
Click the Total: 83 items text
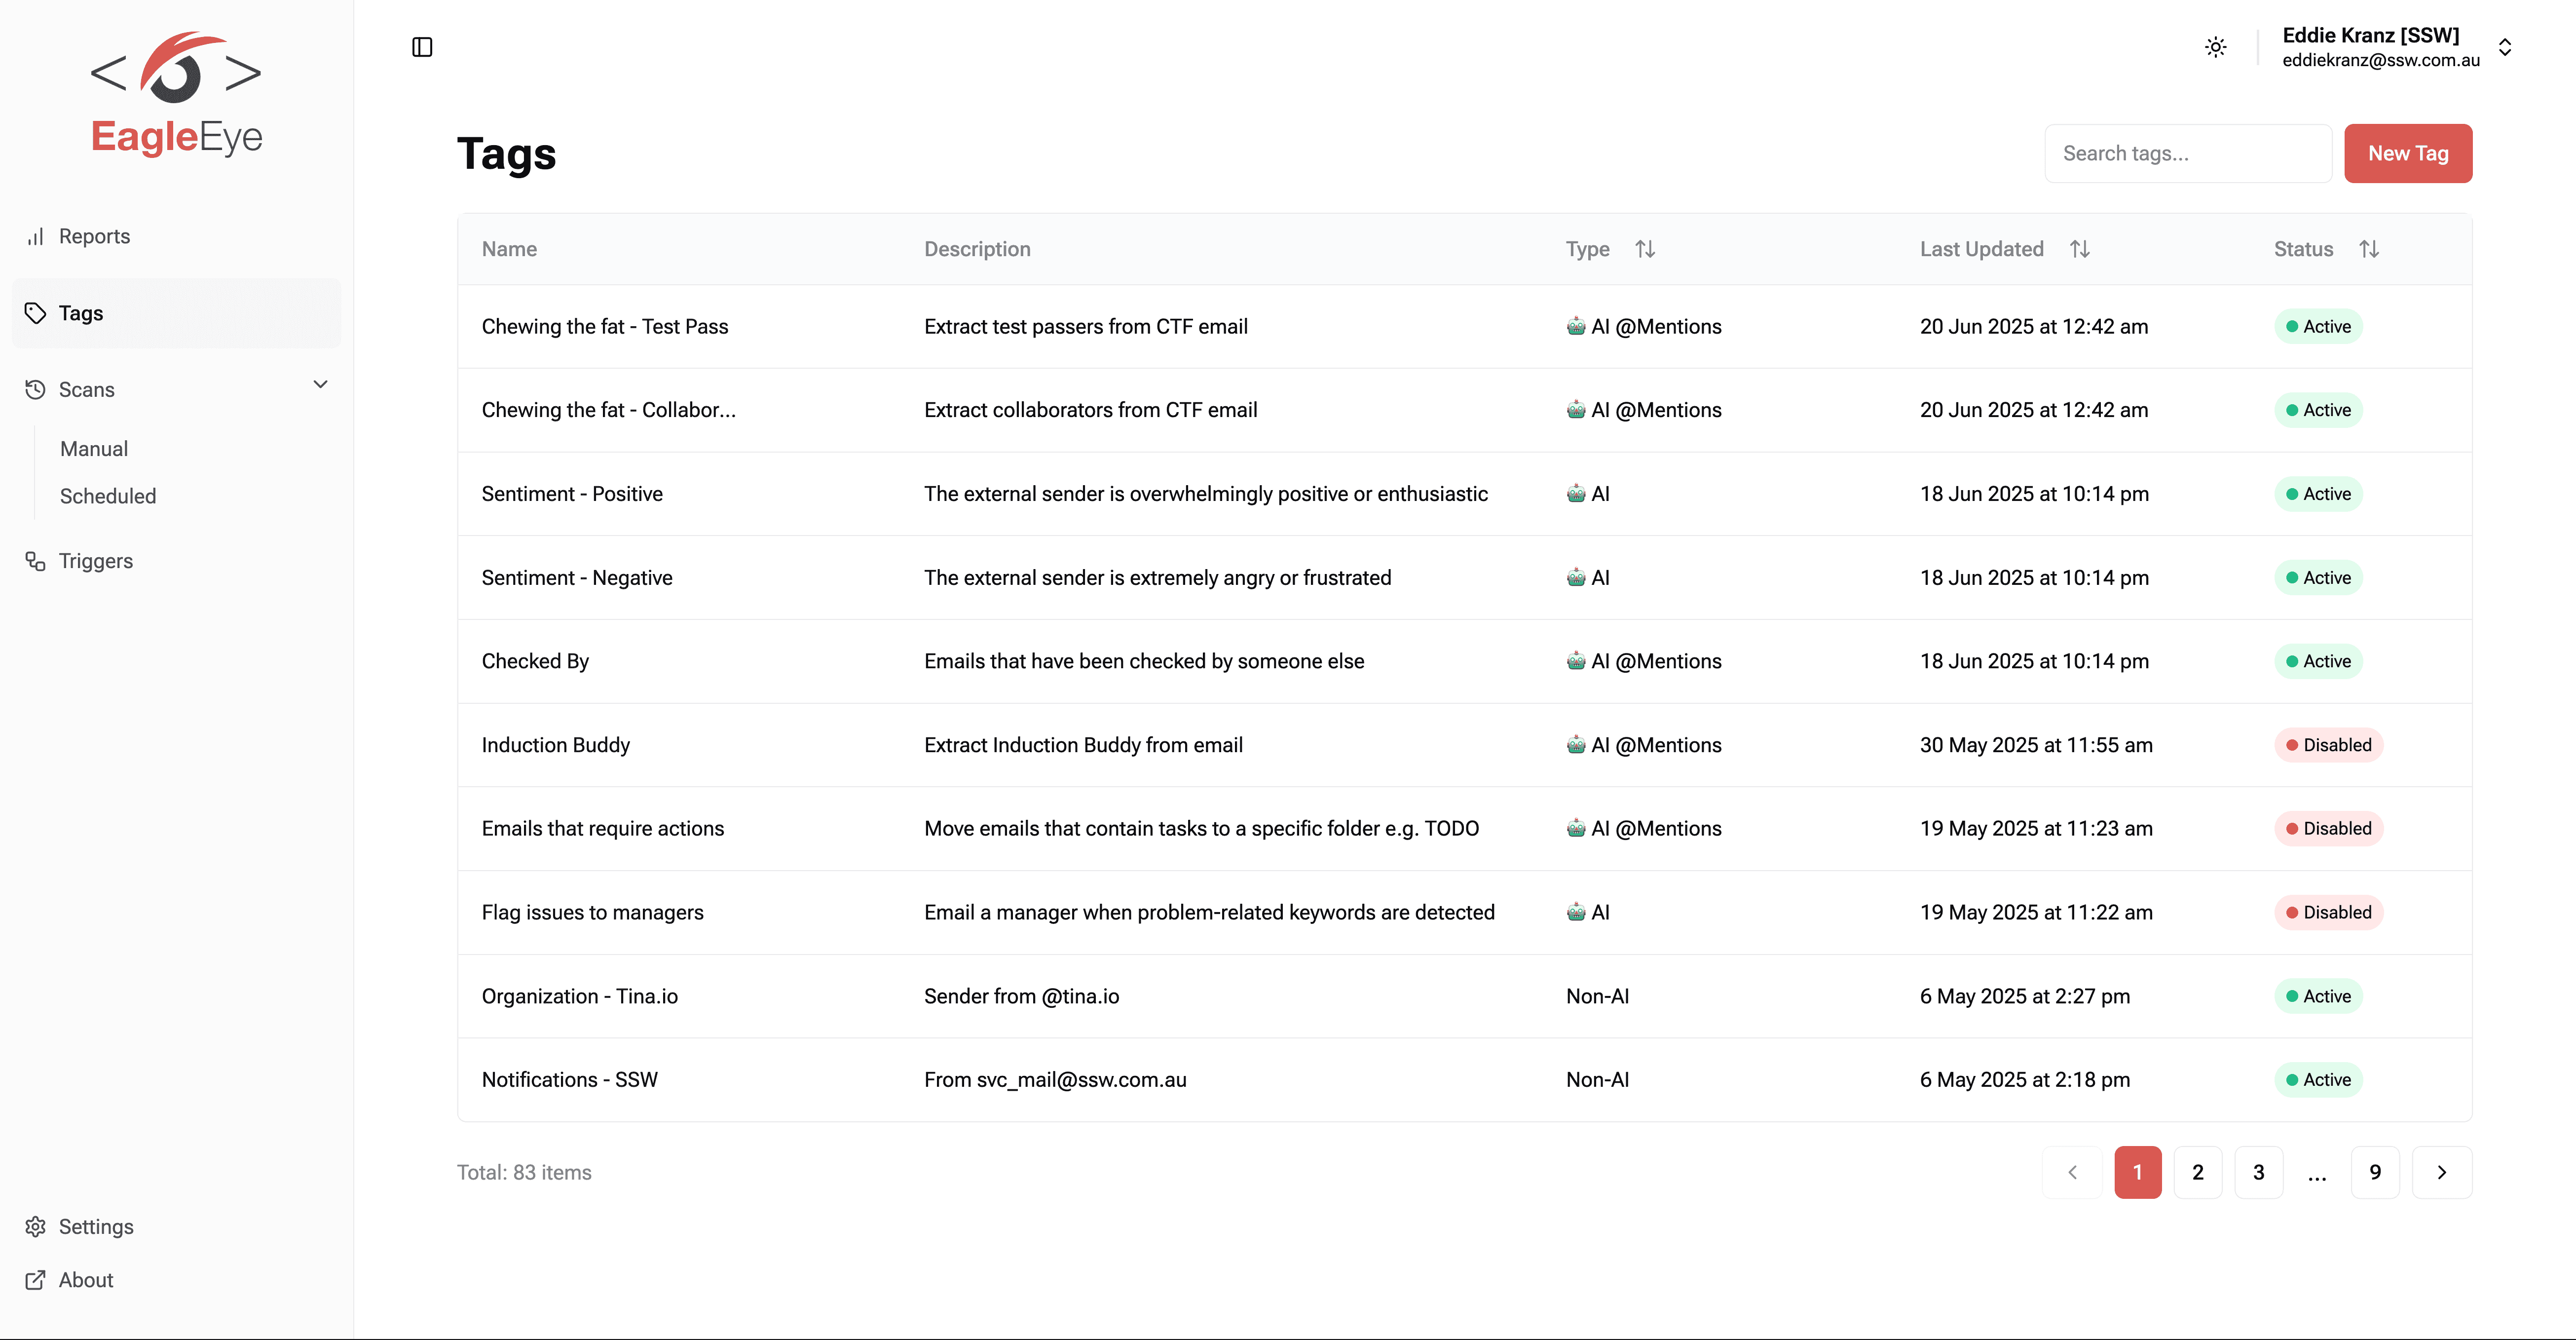524,1172
